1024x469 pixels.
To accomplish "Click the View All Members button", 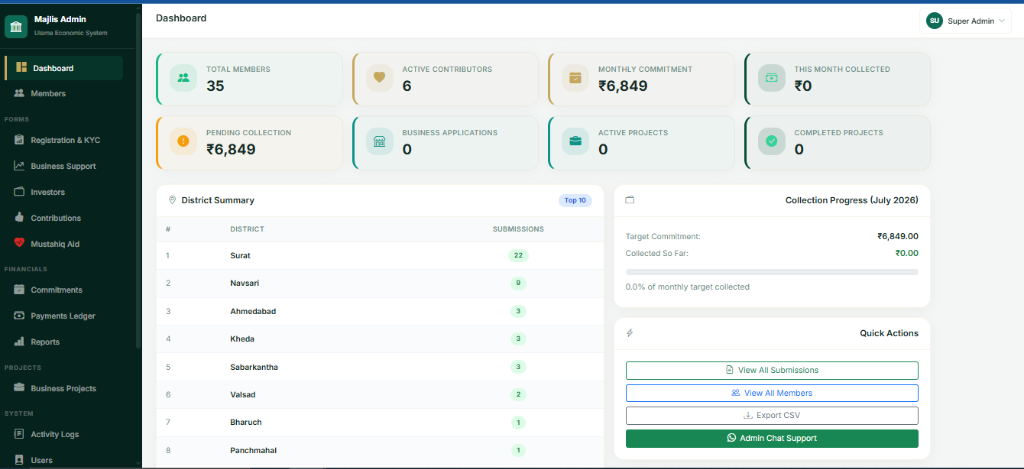I will coord(772,393).
